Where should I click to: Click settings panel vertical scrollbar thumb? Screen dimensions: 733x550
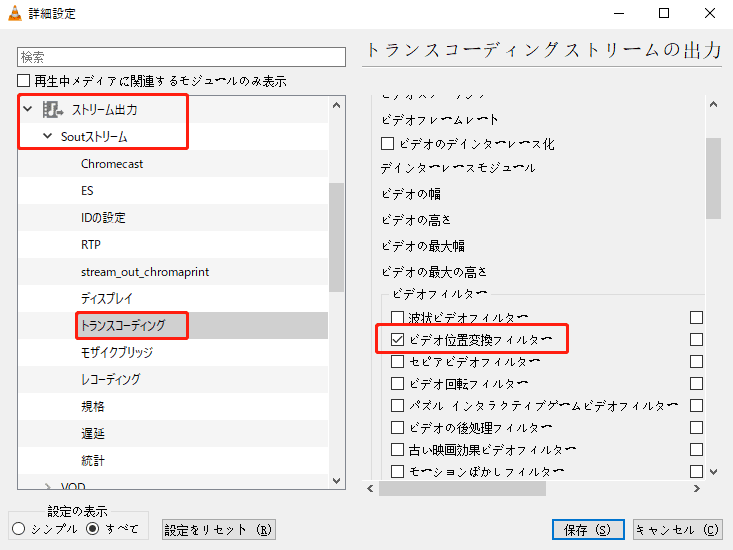[713, 178]
